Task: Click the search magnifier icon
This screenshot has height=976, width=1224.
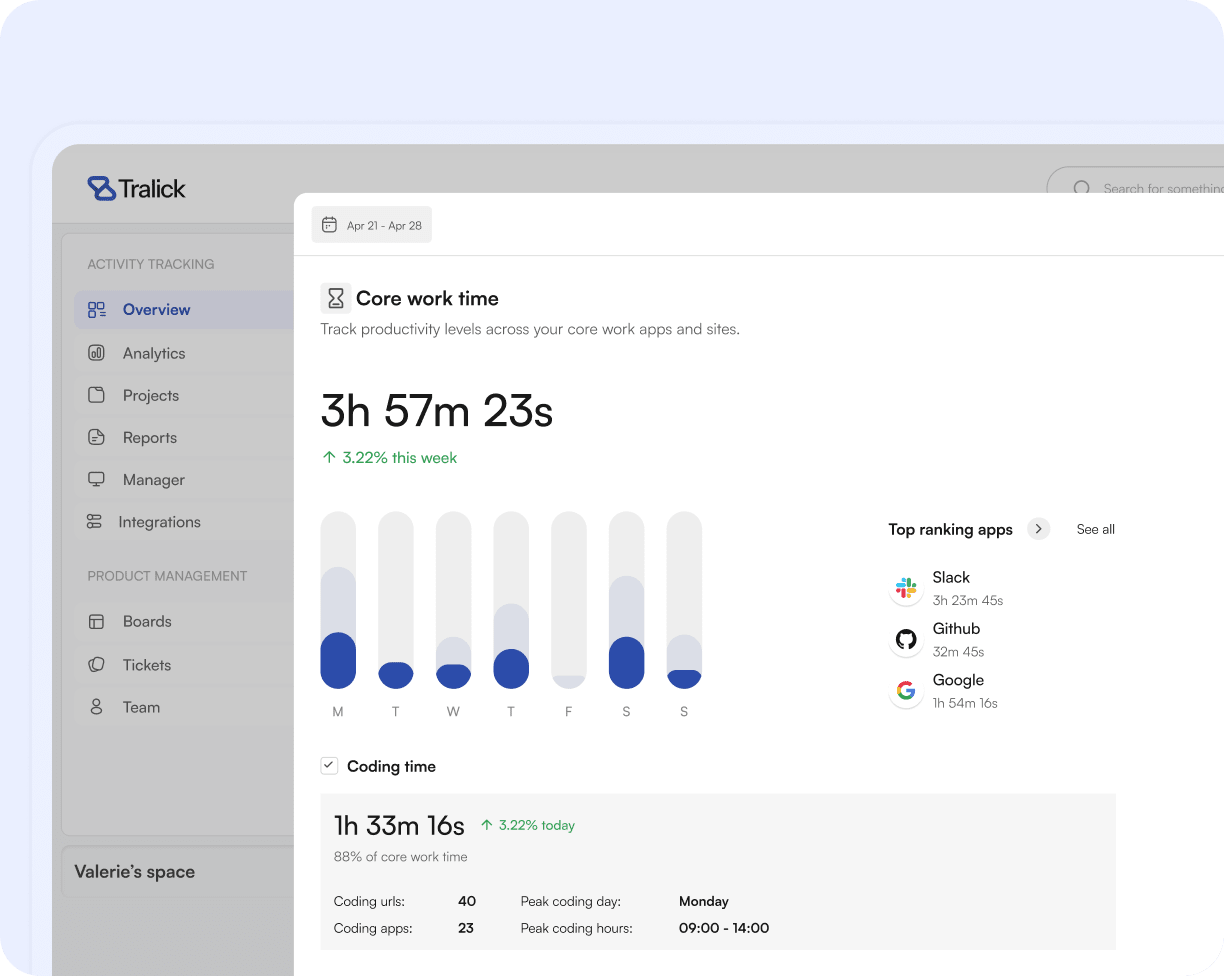Action: tap(1081, 188)
